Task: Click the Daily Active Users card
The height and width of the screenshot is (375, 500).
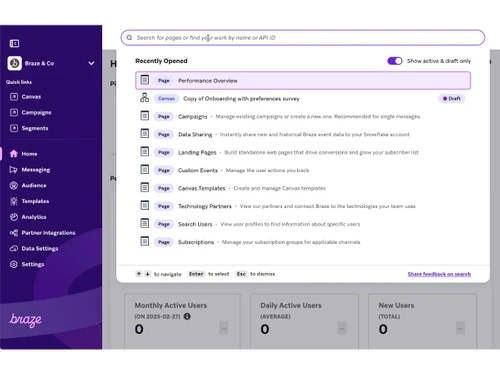Action: pos(304,321)
